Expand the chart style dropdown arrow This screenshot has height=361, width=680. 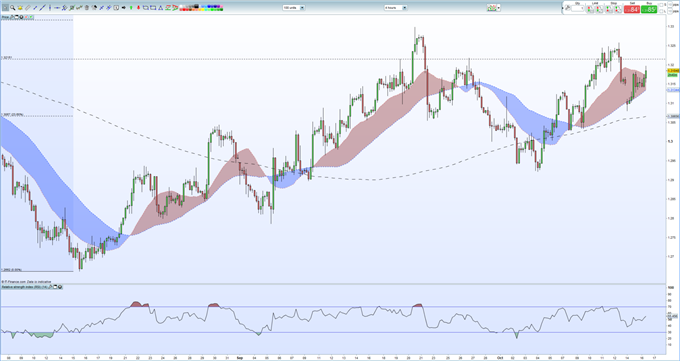tap(499, 7)
